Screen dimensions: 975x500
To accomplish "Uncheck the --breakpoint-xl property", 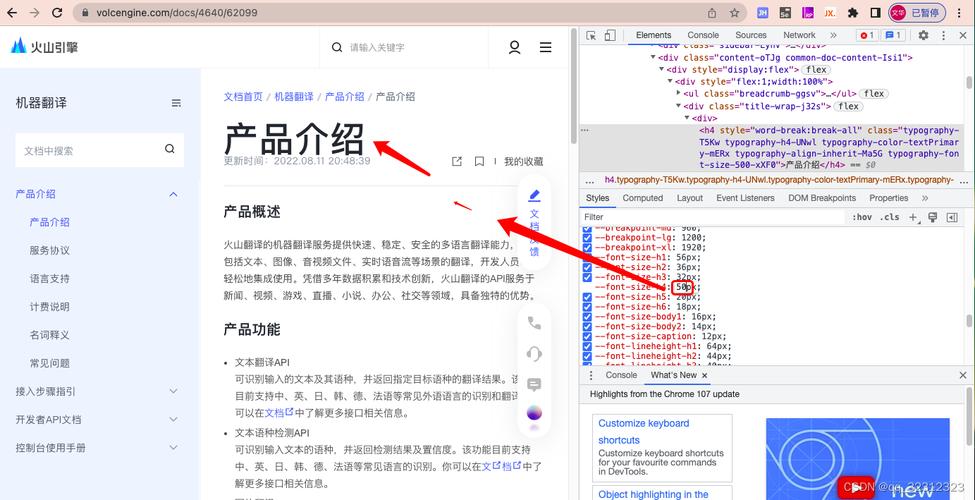I will [x=587, y=248].
